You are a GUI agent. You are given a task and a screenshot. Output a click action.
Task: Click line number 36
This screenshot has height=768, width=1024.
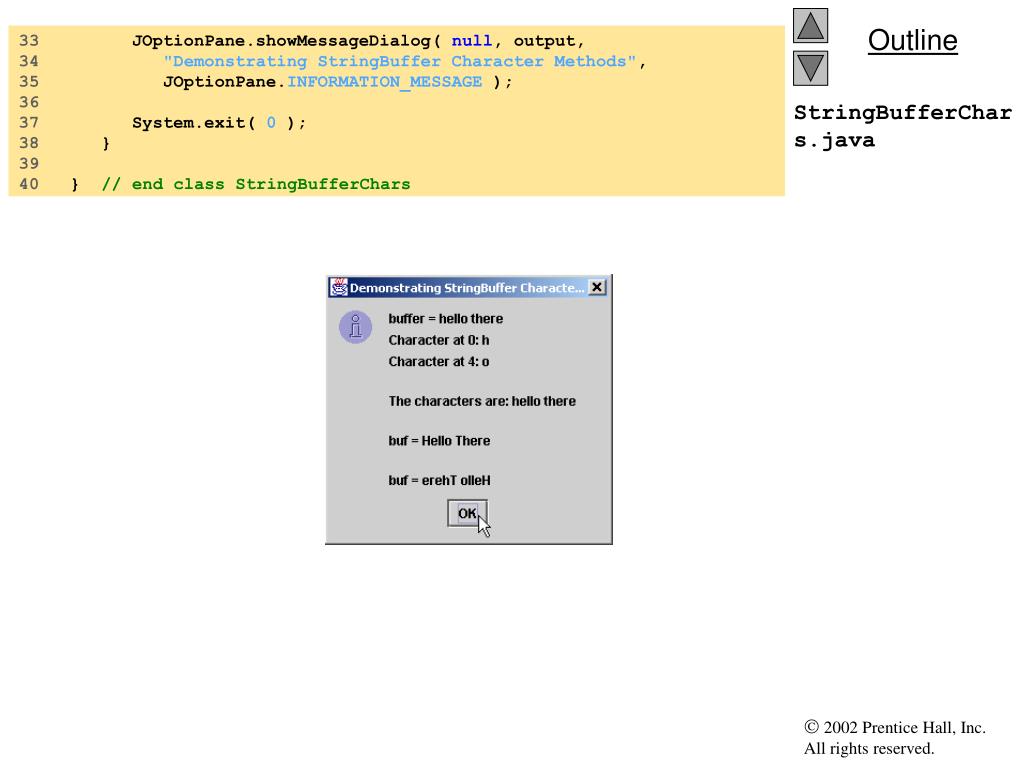pos(29,103)
